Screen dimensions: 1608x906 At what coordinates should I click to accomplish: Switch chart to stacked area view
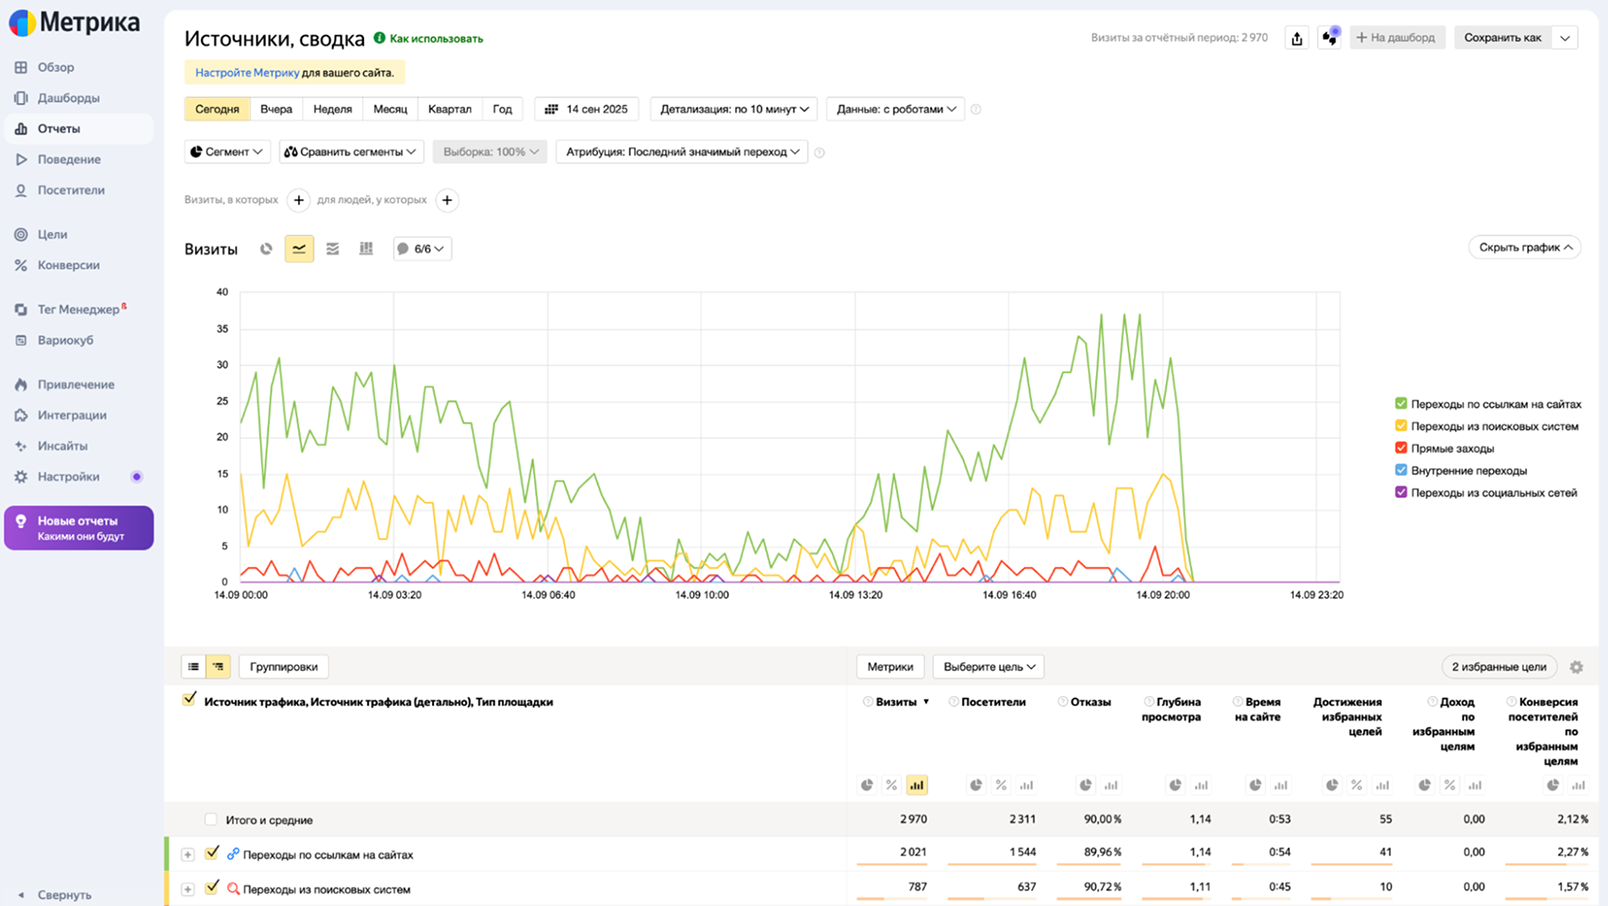click(x=333, y=249)
